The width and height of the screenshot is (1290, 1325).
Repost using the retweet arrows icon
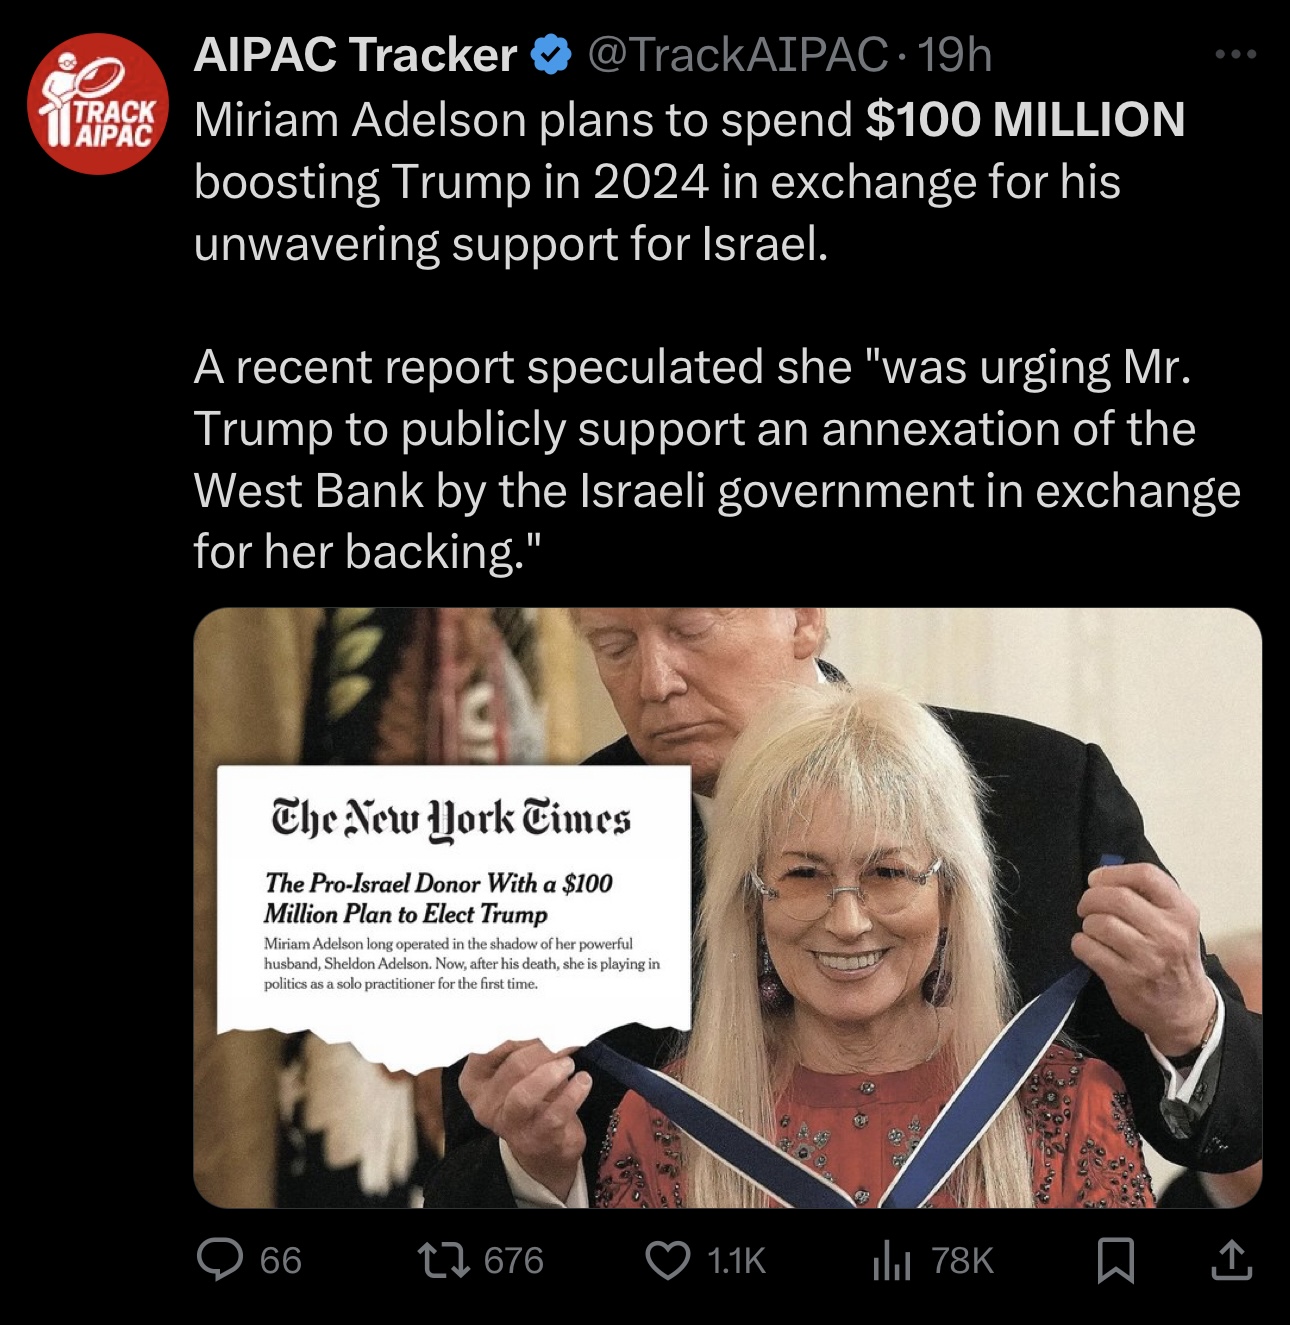[444, 1260]
